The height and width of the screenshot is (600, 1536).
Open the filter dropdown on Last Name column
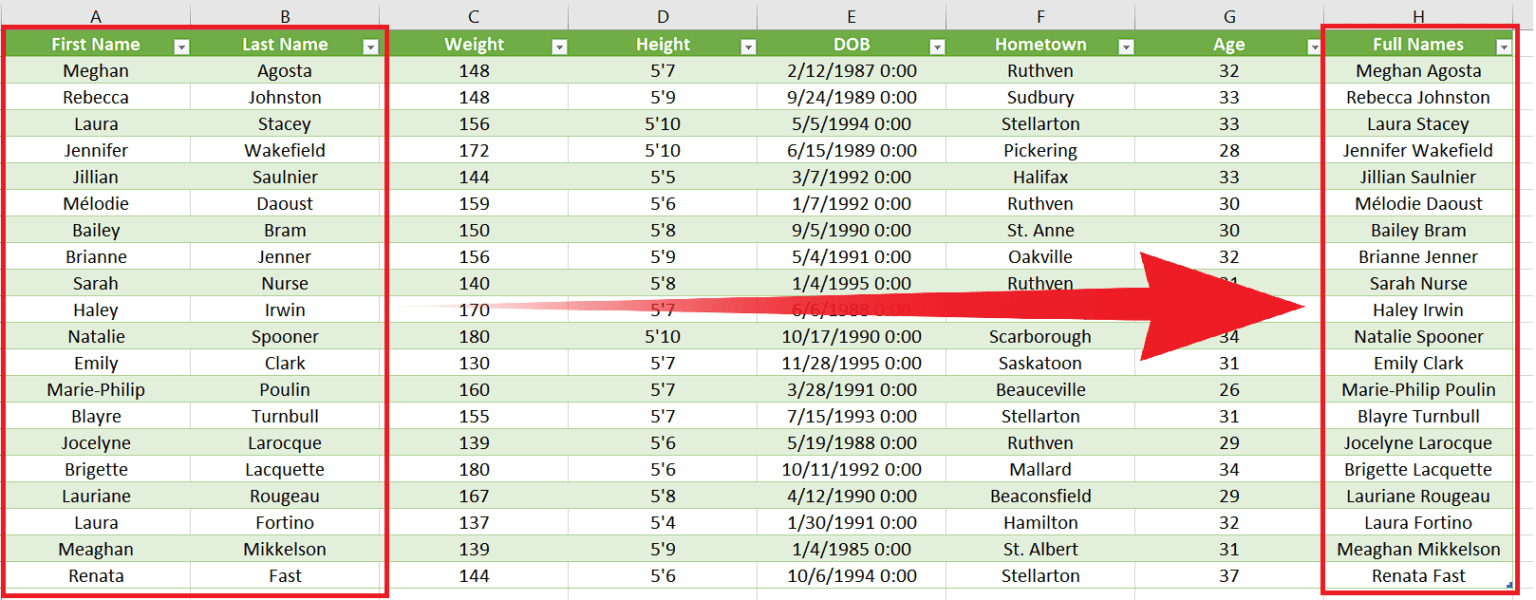click(369, 45)
